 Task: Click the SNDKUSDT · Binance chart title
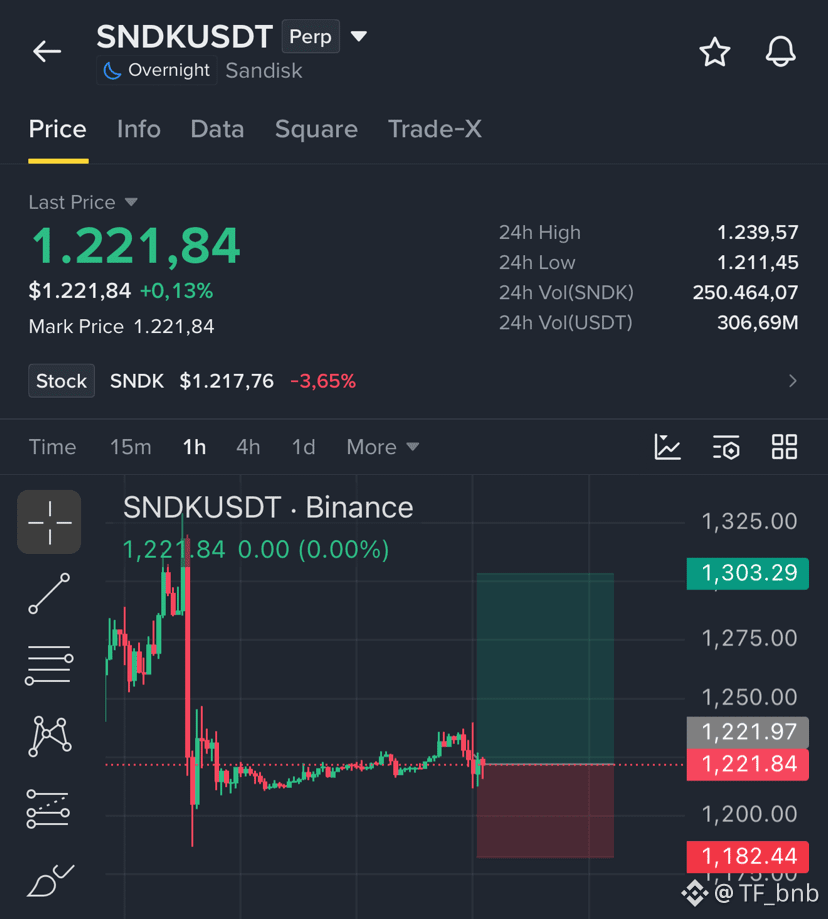(268, 508)
